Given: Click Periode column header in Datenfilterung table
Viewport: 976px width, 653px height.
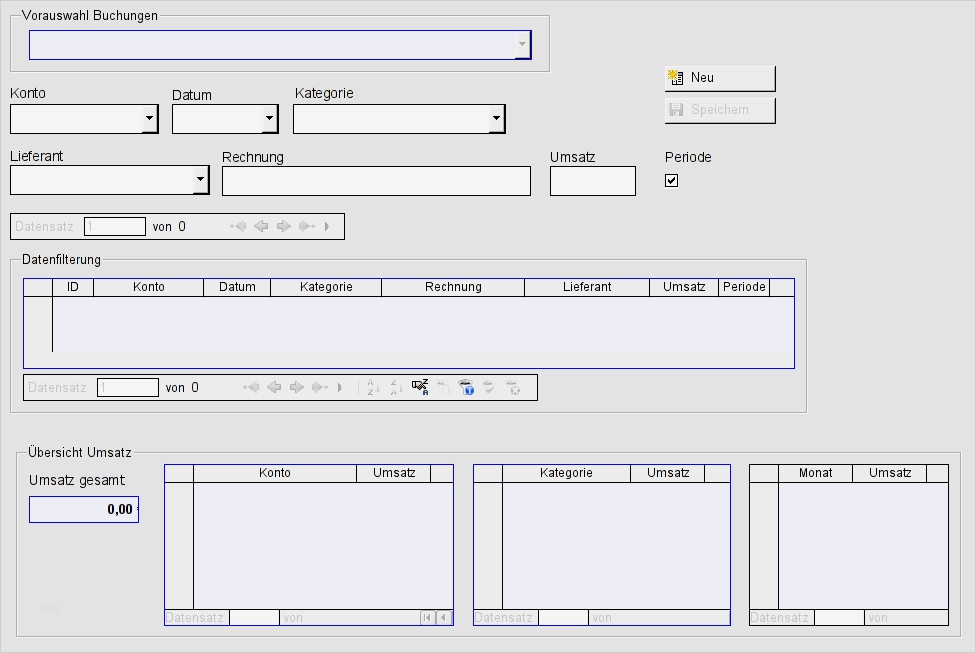Looking at the screenshot, I should click(x=744, y=287).
